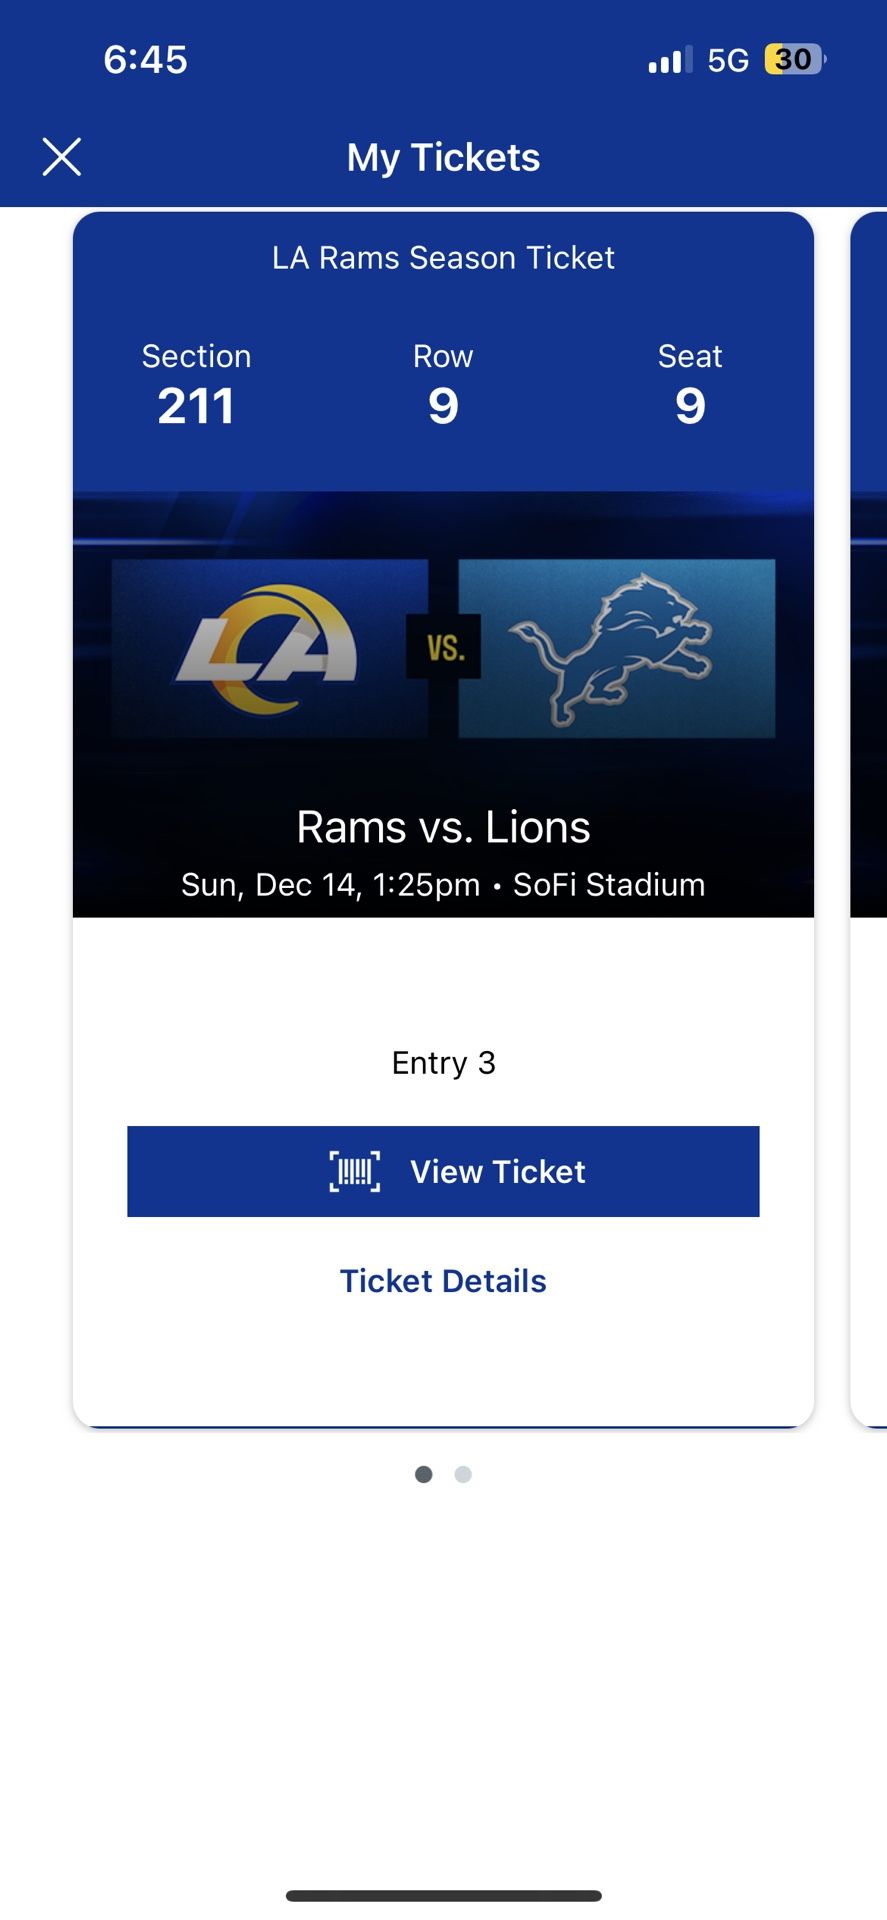Tap the Entry 3 label
The width and height of the screenshot is (887, 1920).
pos(443,1063)
